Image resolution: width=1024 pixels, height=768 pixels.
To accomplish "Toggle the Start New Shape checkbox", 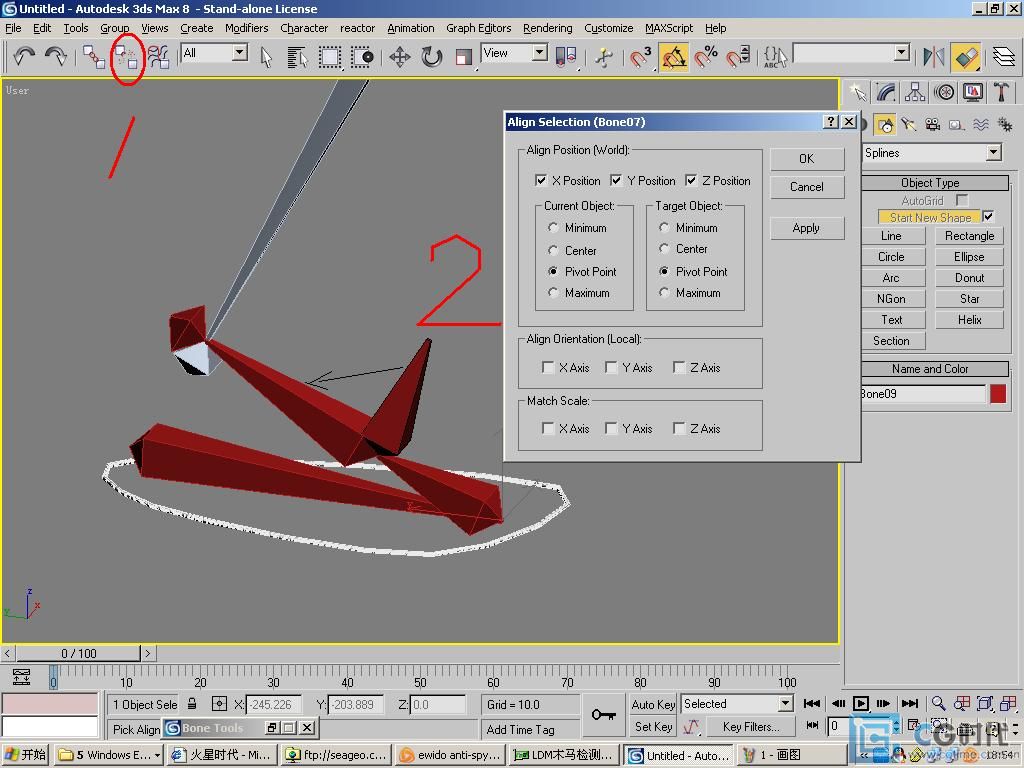I will (x=988, y=216).
